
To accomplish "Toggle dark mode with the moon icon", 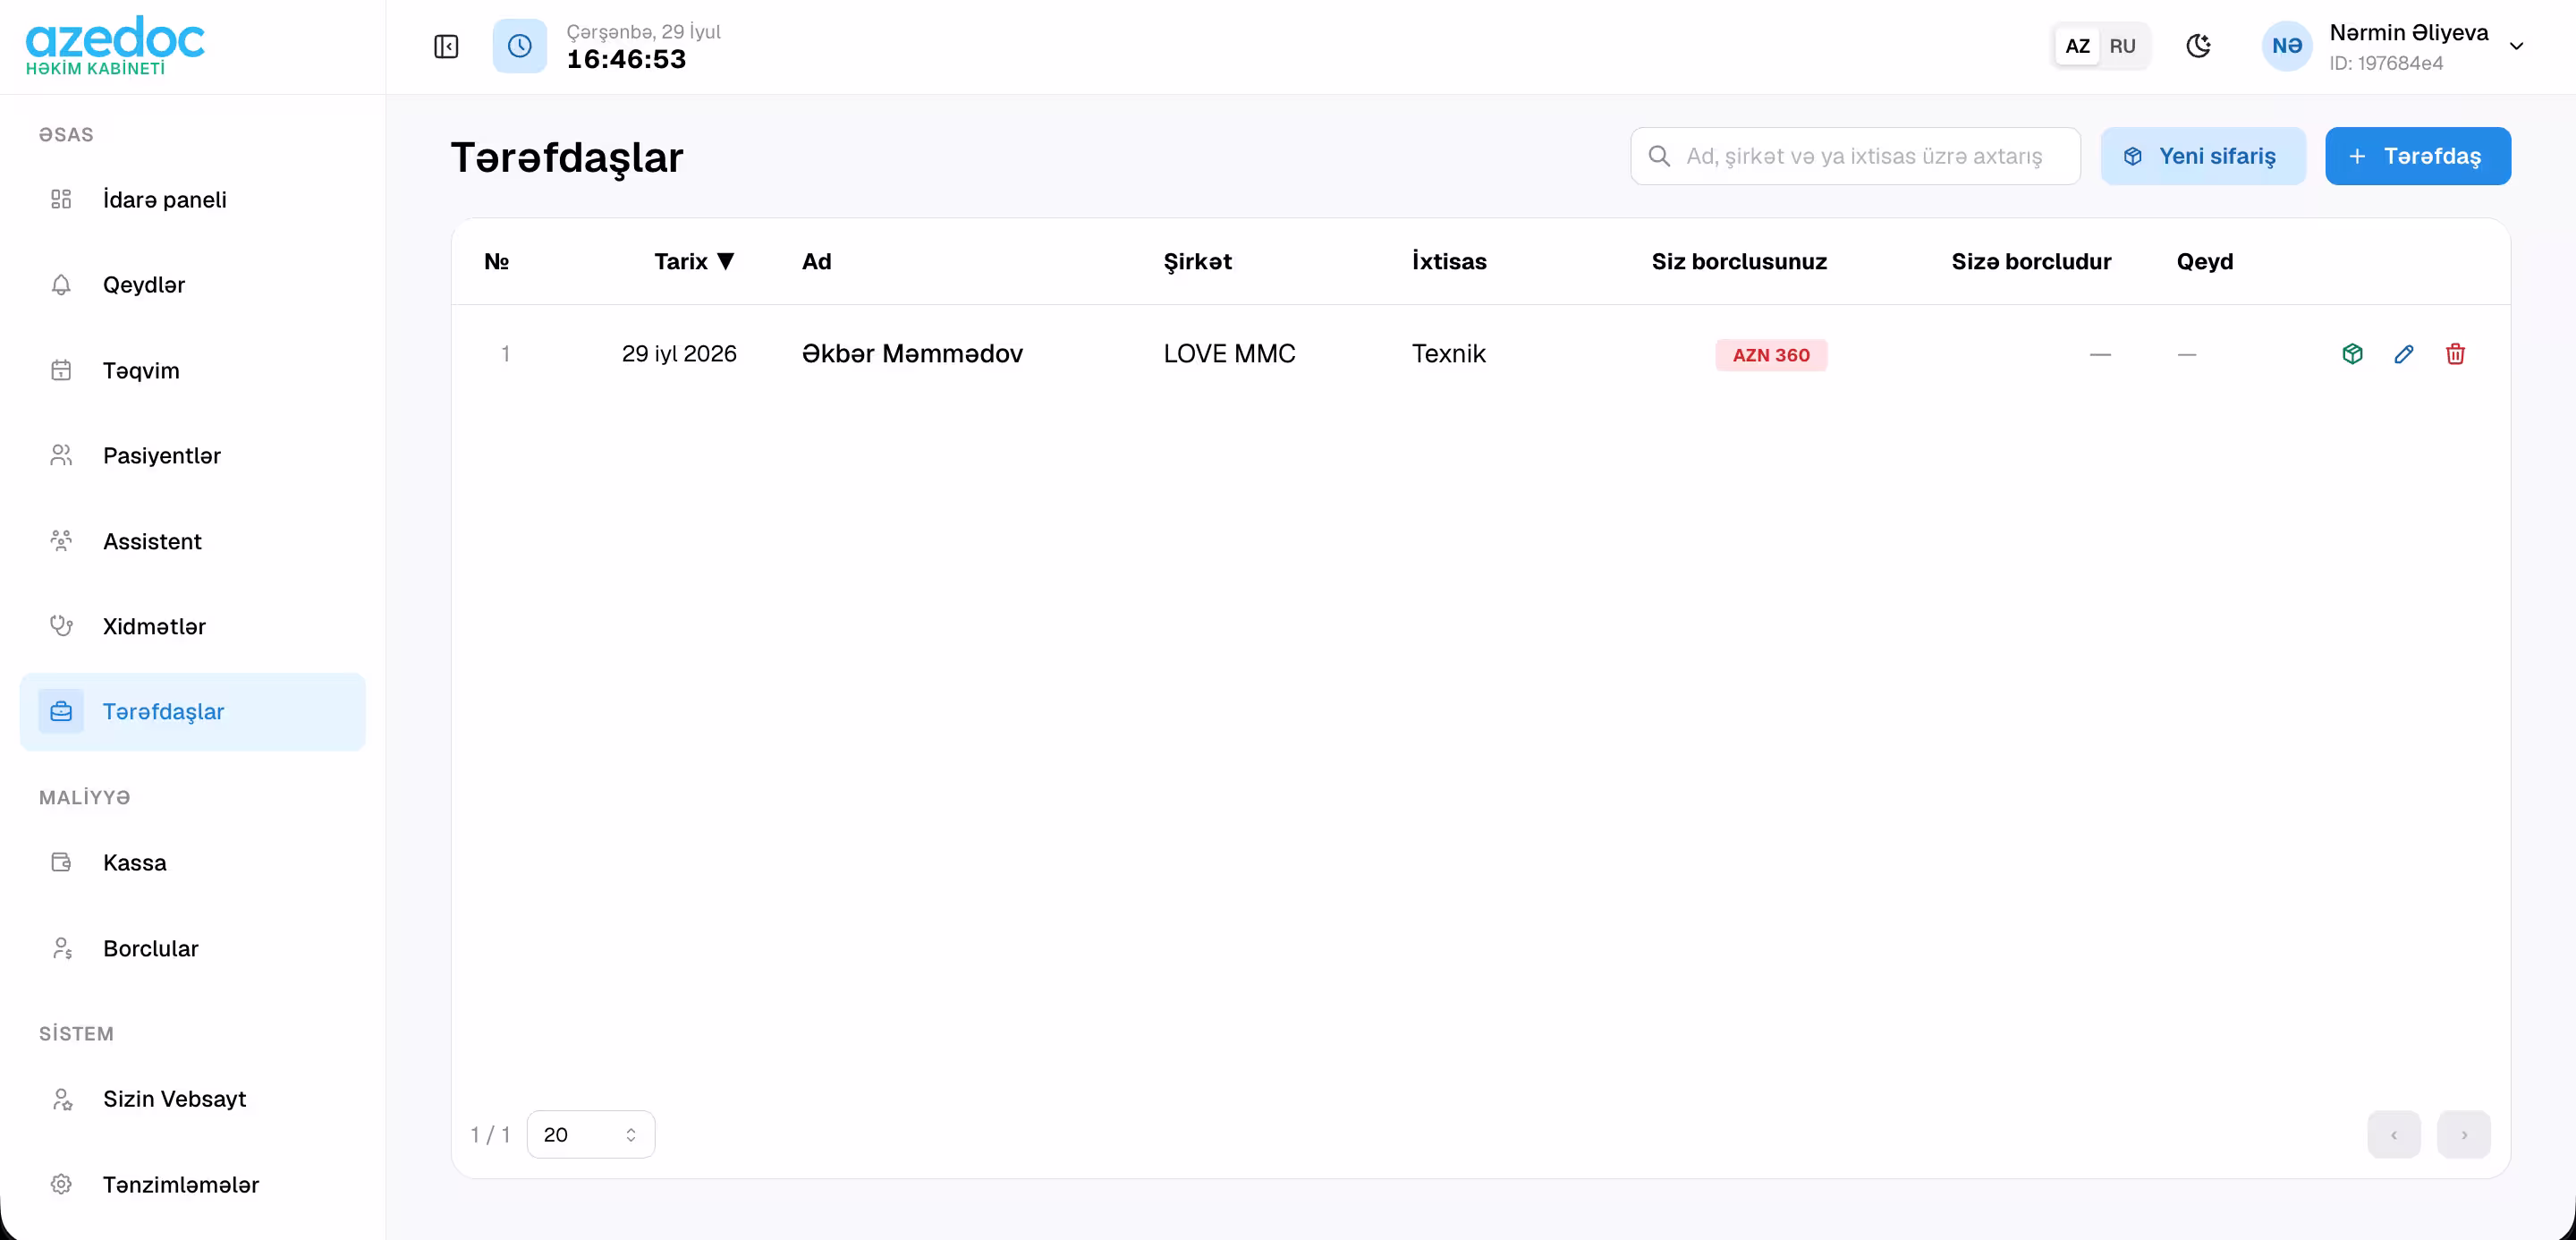I will point(2198,46).
